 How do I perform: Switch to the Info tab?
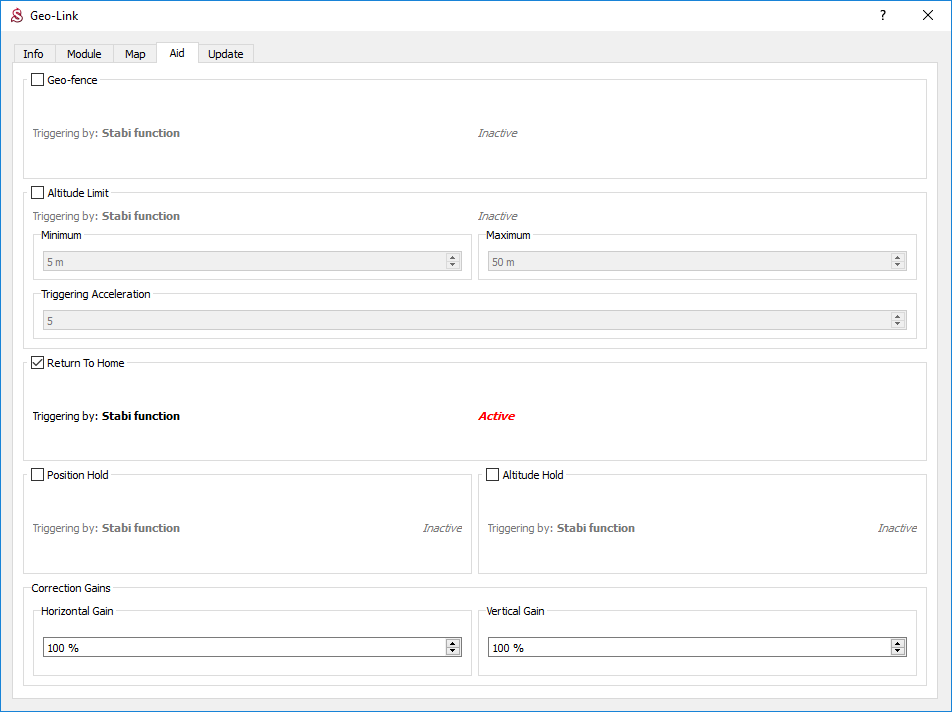tap(33, 54)
